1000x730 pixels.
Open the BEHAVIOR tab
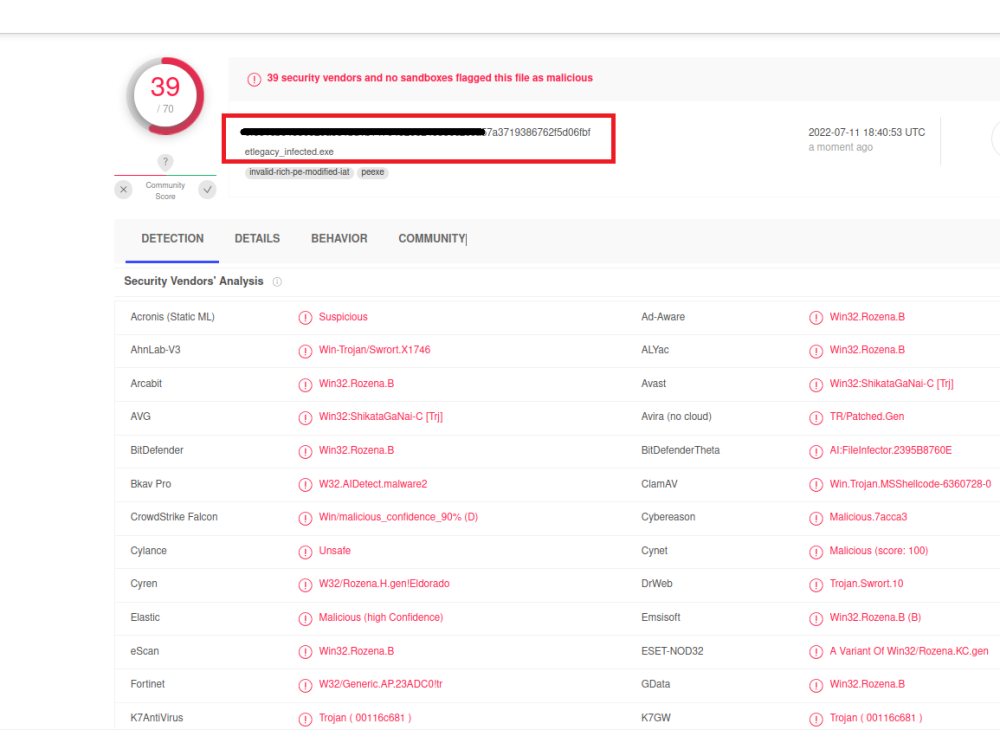click(339, 238)
